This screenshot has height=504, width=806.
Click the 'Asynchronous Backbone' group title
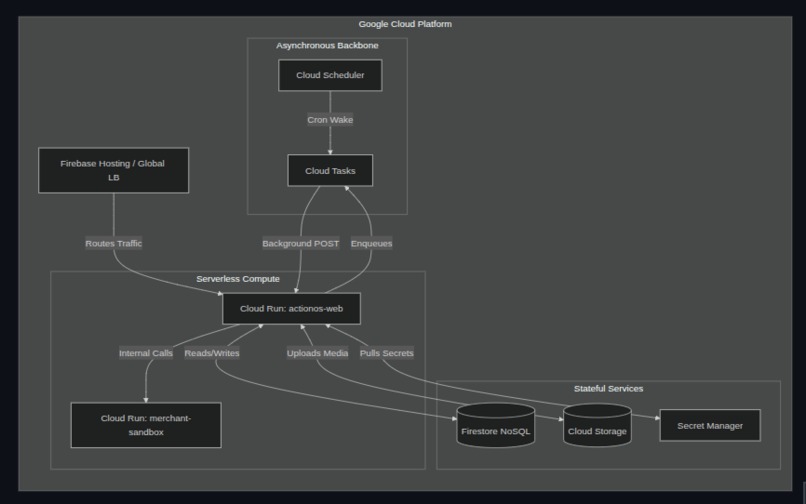point(327,45)
